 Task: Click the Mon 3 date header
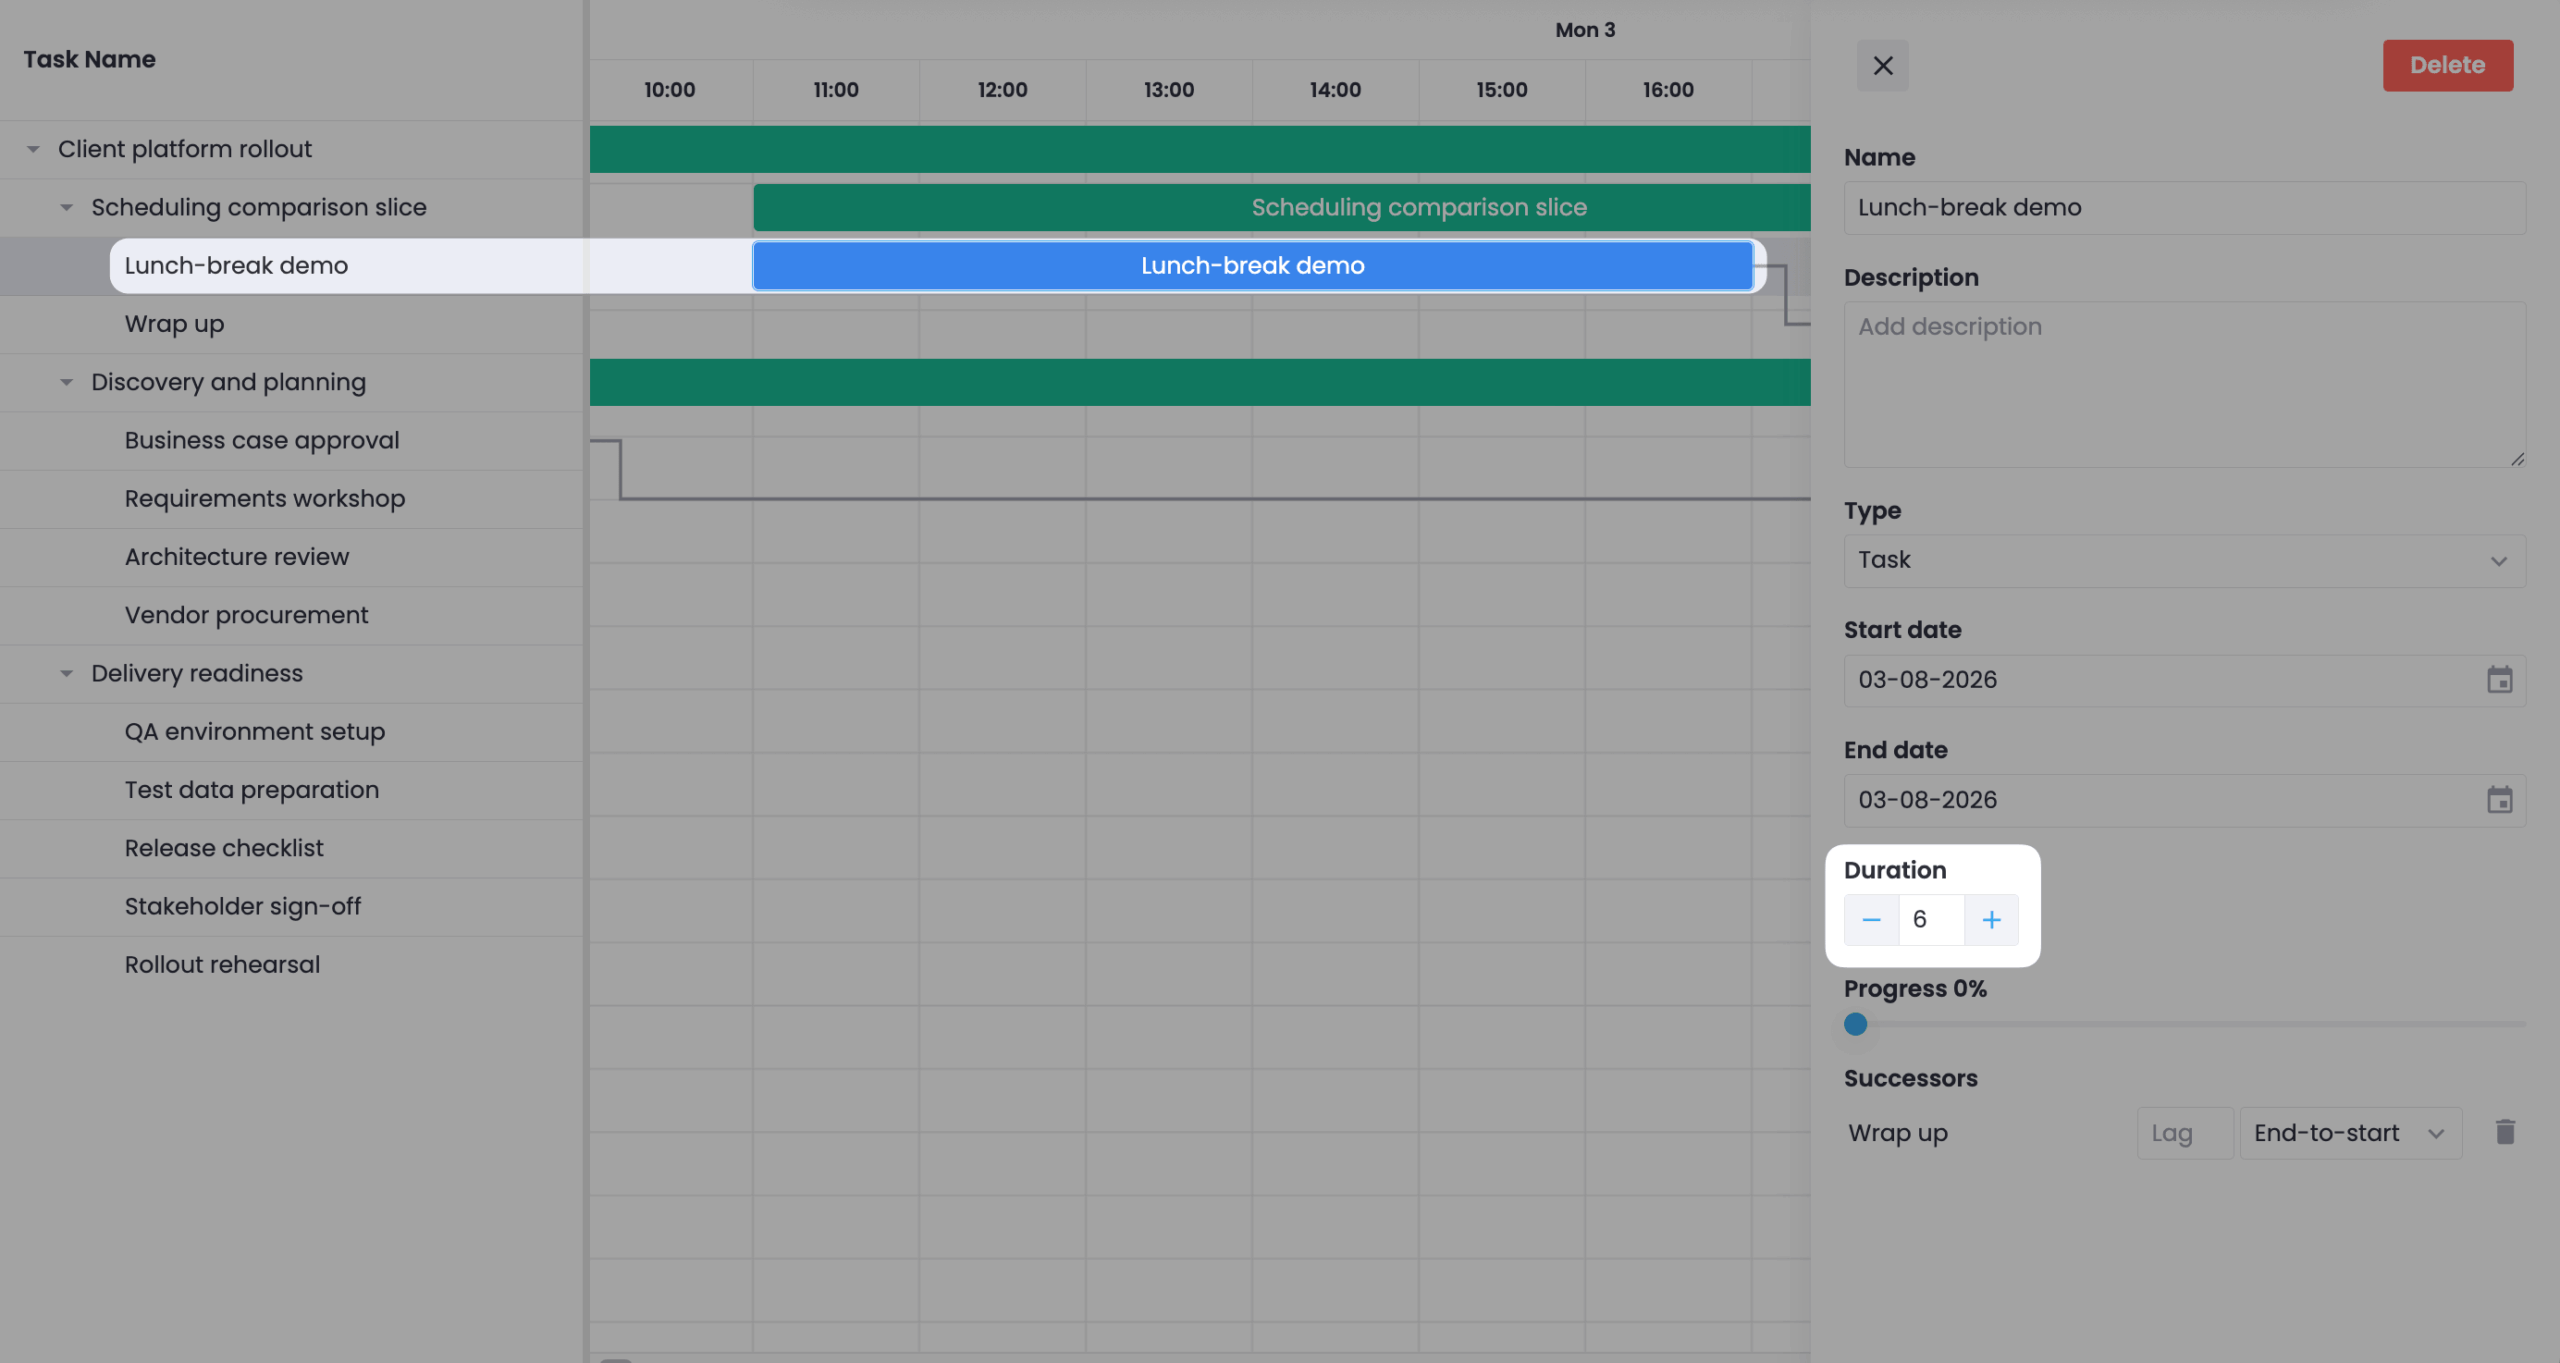point(1585,30)
